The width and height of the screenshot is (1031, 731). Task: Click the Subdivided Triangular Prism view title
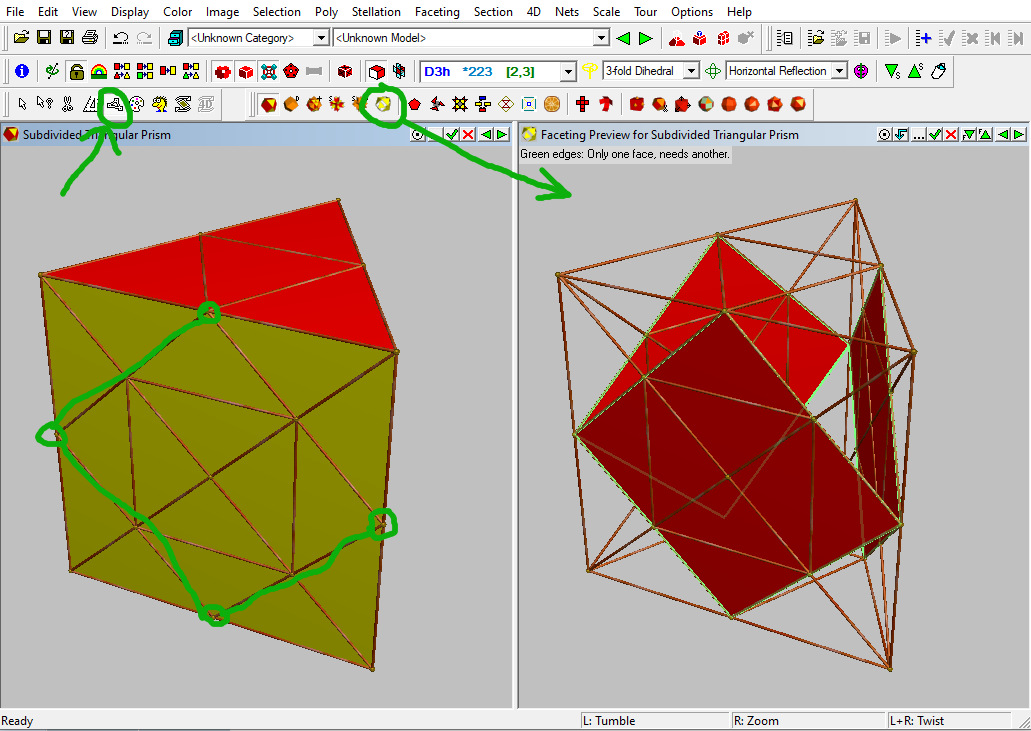pos(97,135)
